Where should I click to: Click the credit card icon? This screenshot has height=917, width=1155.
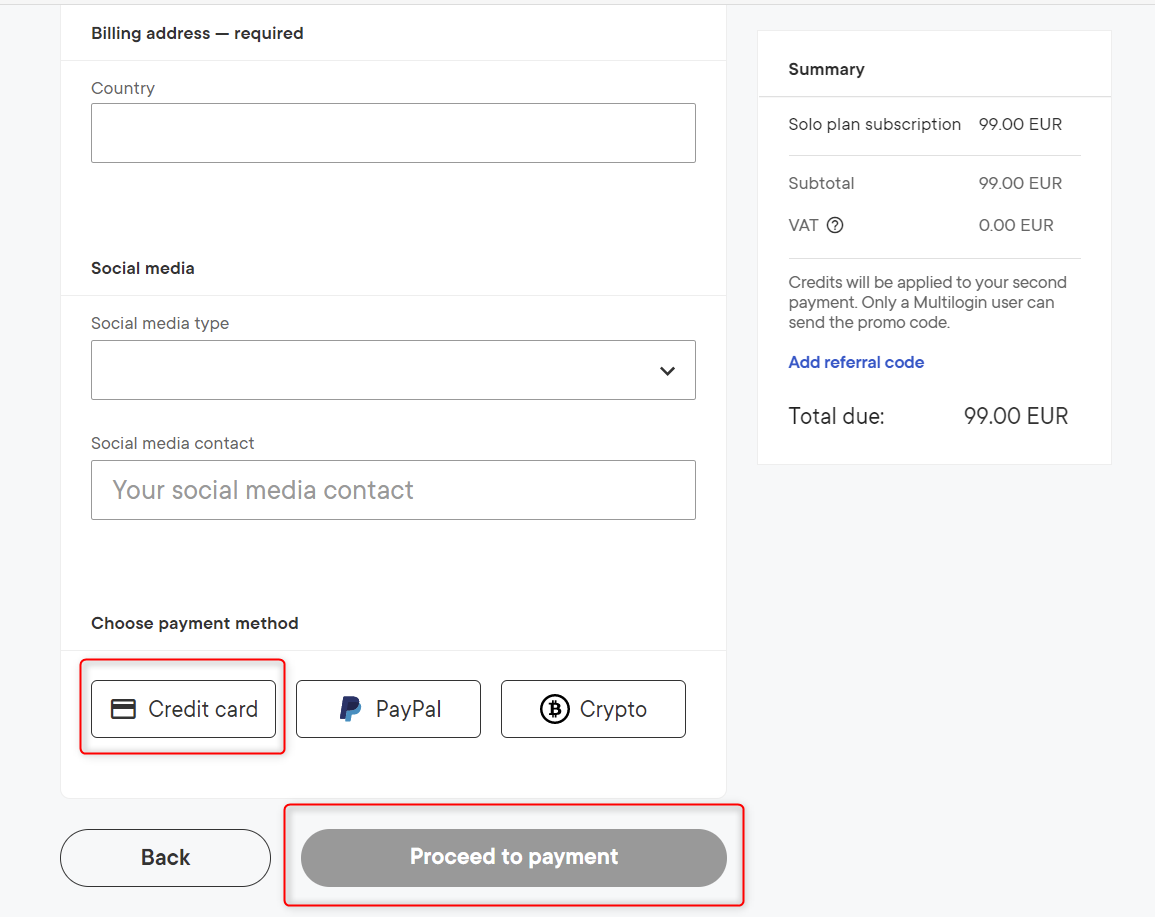[123, 709]
